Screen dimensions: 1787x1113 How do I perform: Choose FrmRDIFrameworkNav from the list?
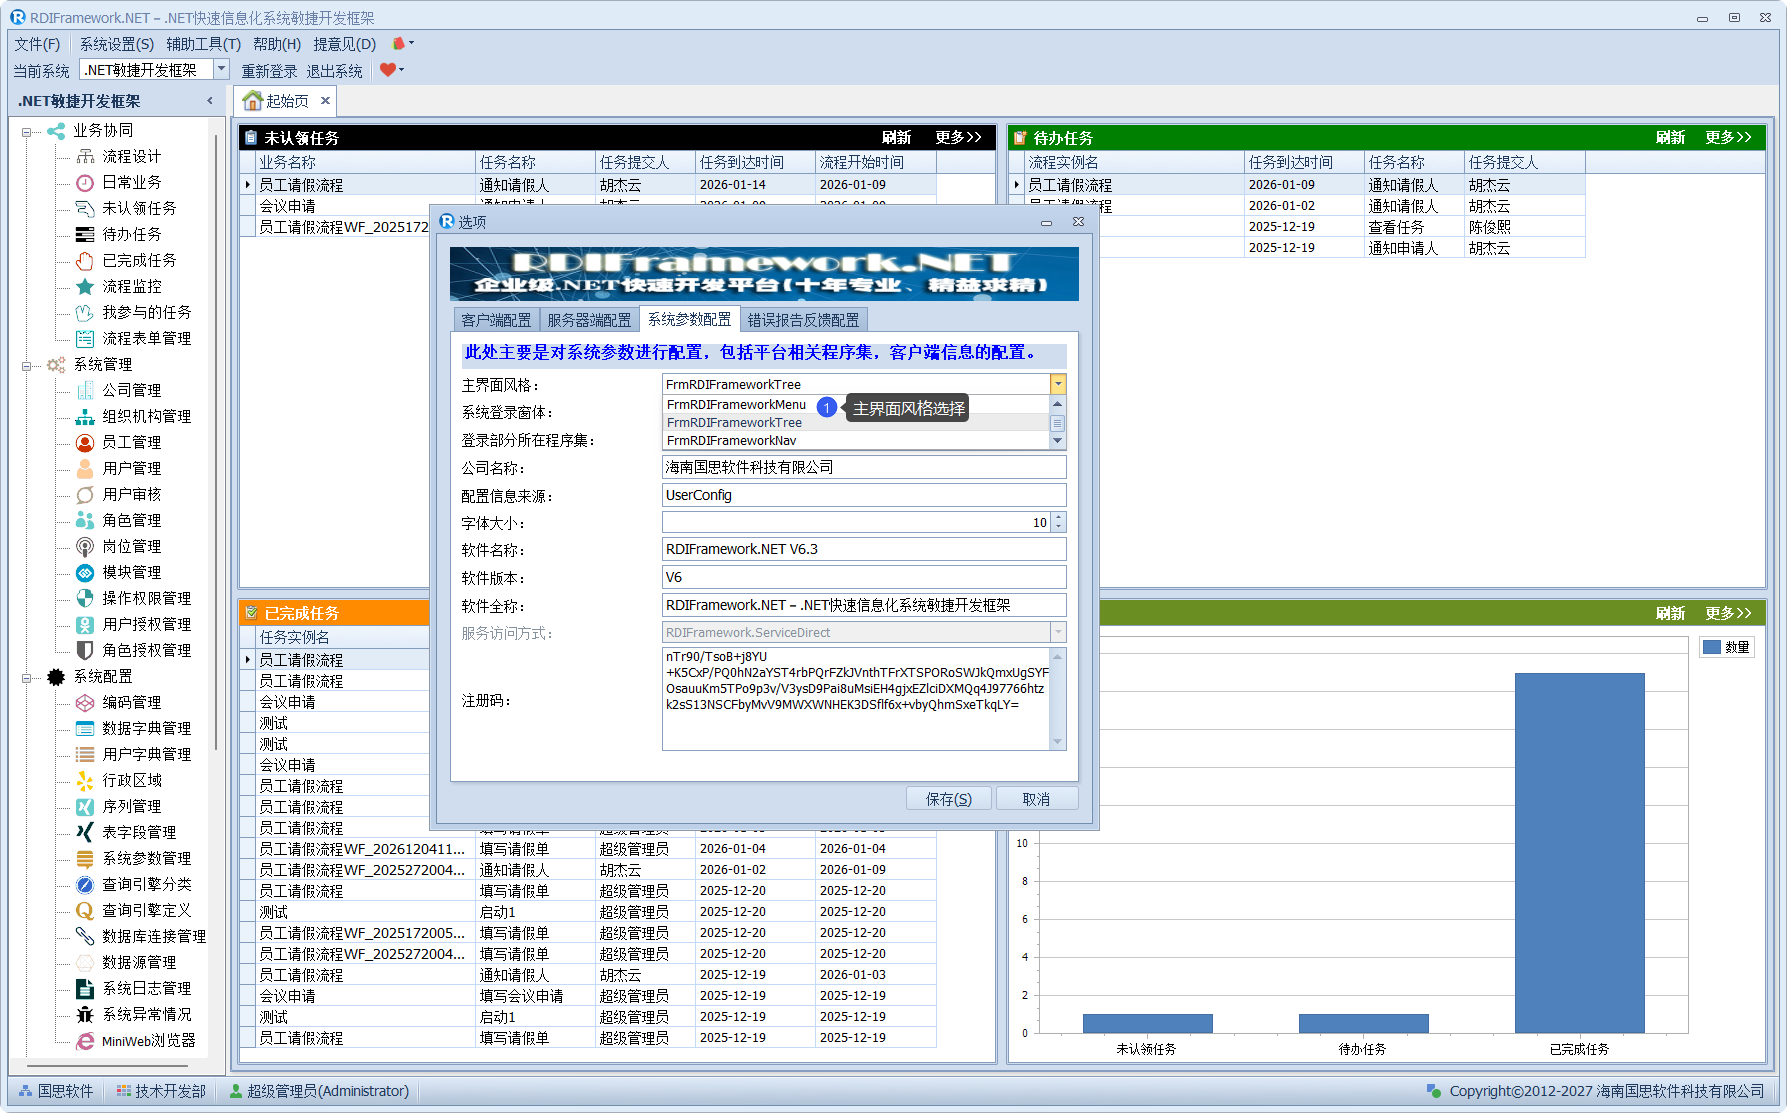[732, 441]
